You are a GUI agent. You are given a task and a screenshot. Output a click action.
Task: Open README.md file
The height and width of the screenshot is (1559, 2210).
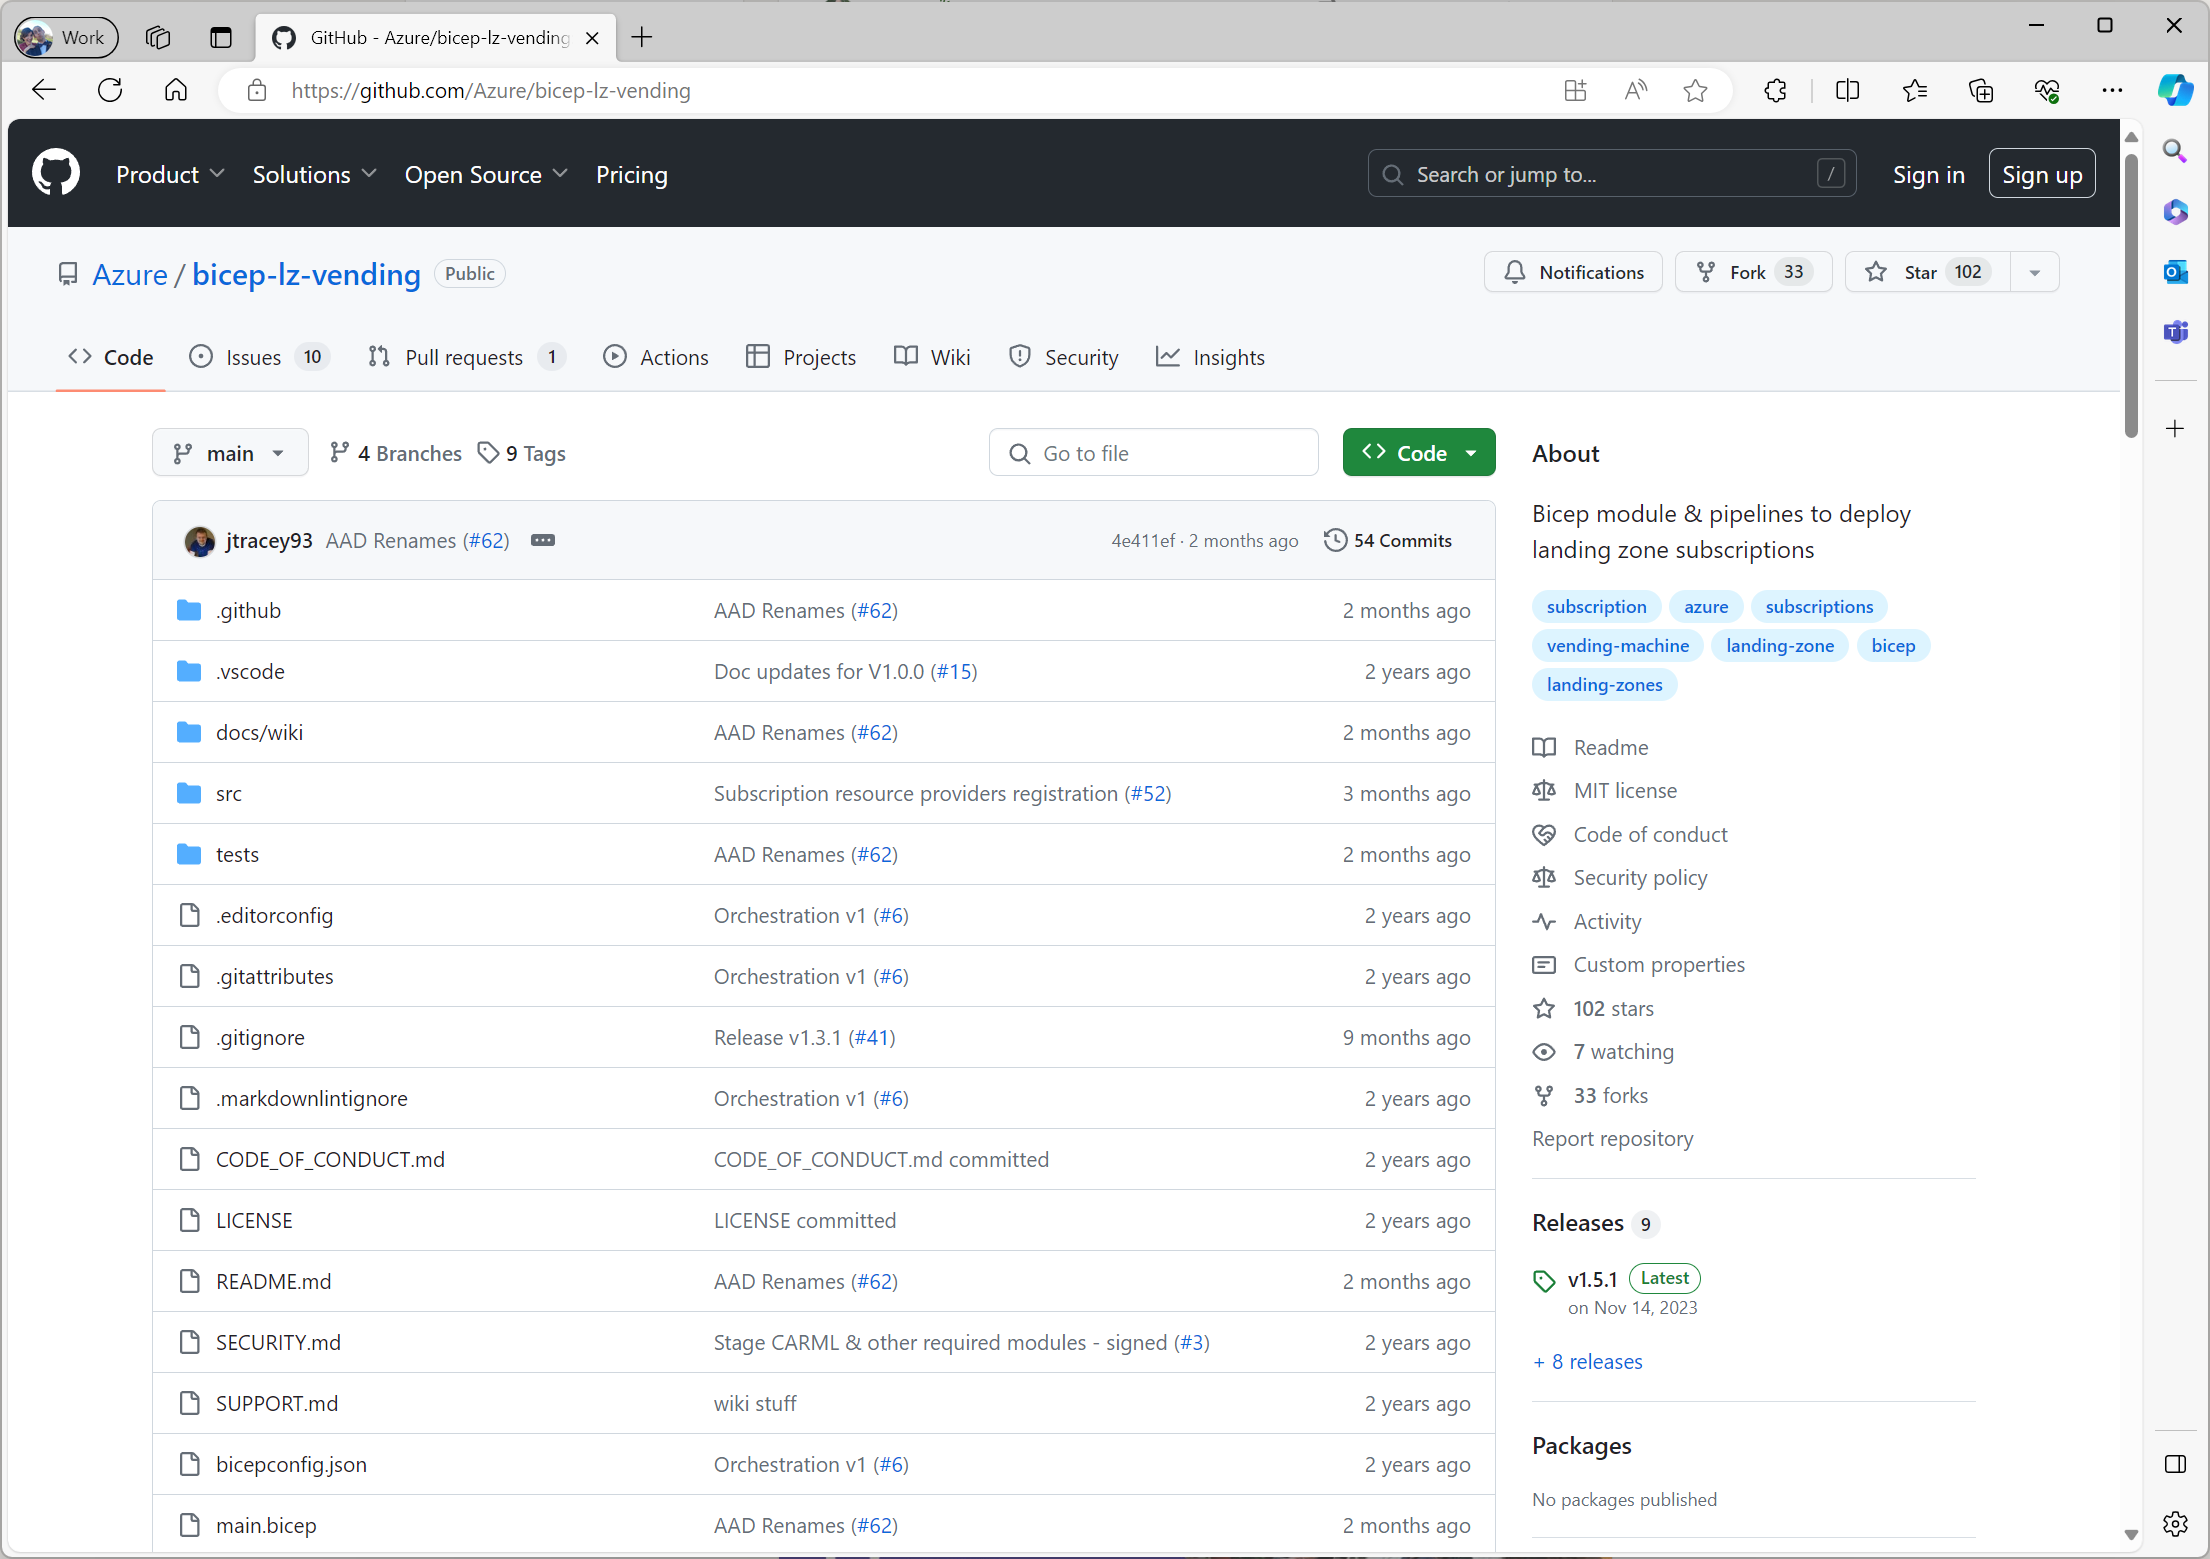pos(273,1281)
